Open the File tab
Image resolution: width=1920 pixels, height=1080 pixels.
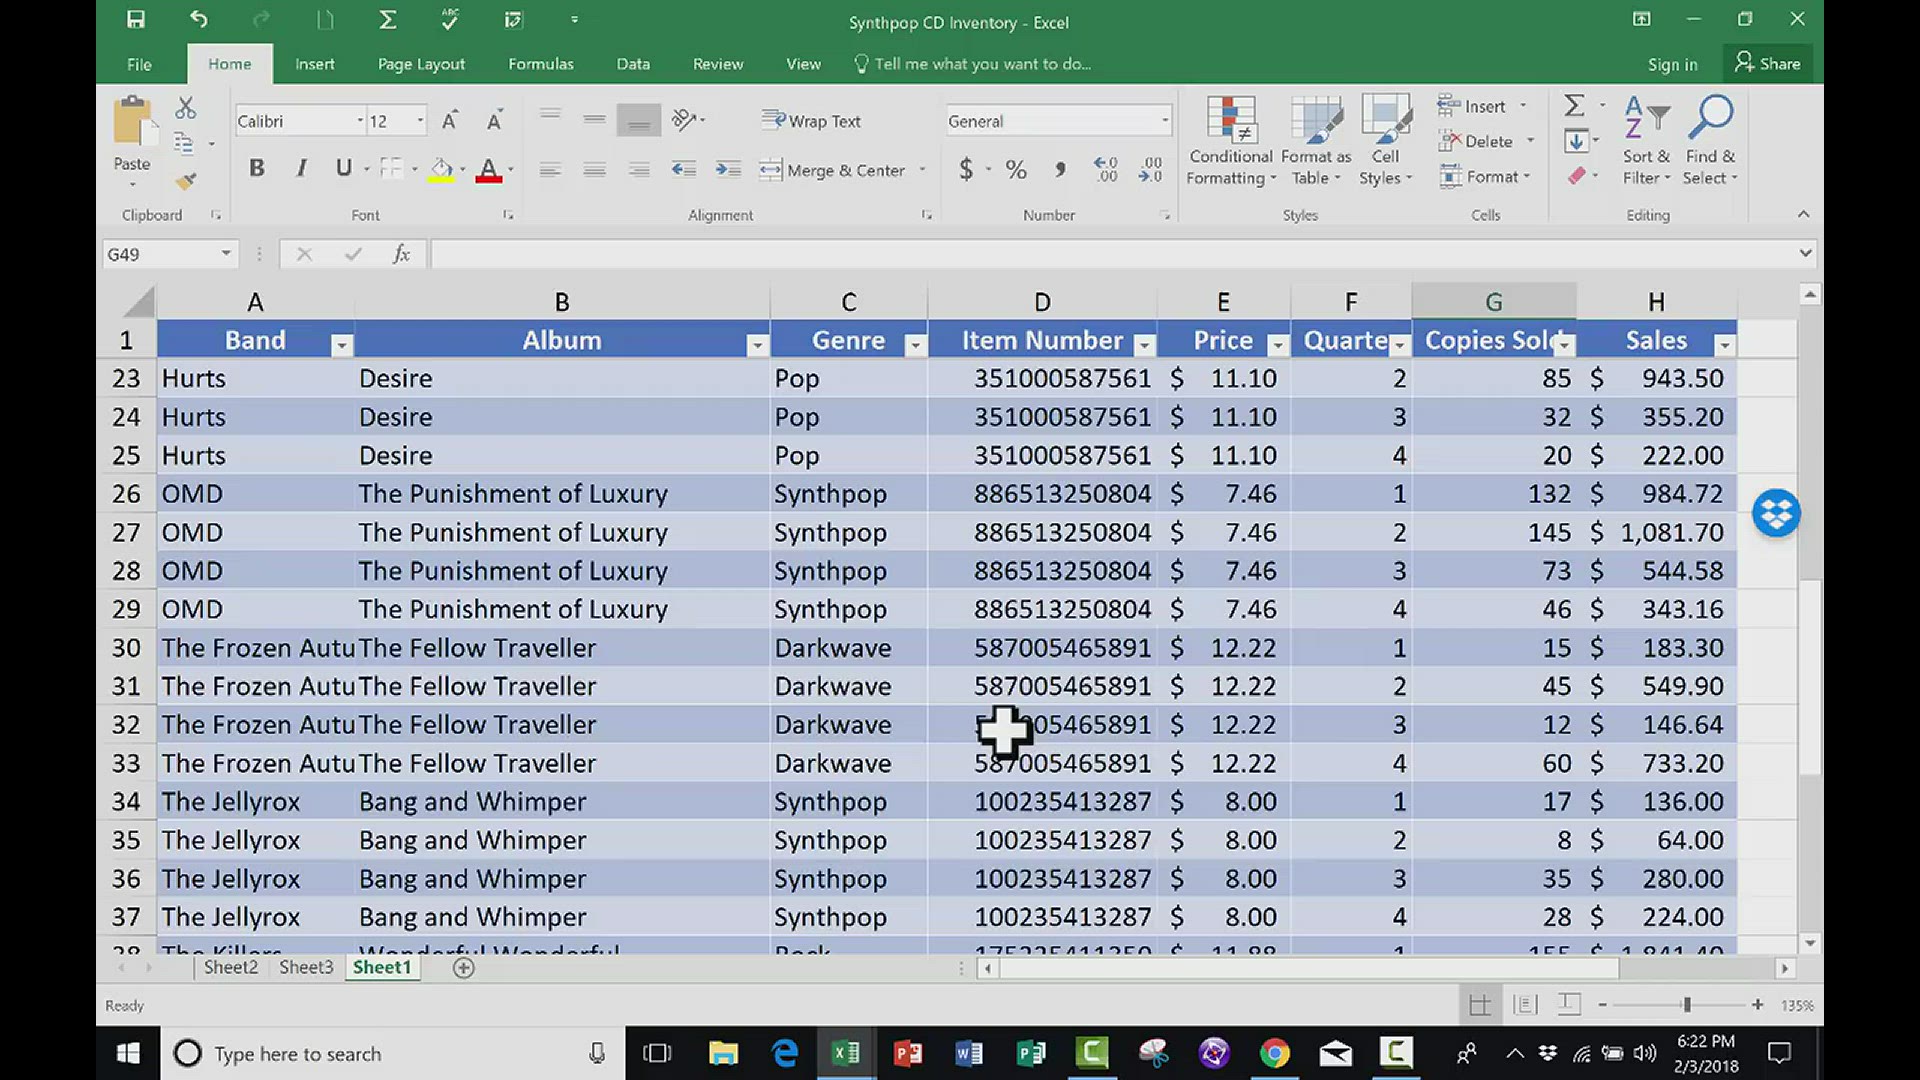[x=139, y=64]
